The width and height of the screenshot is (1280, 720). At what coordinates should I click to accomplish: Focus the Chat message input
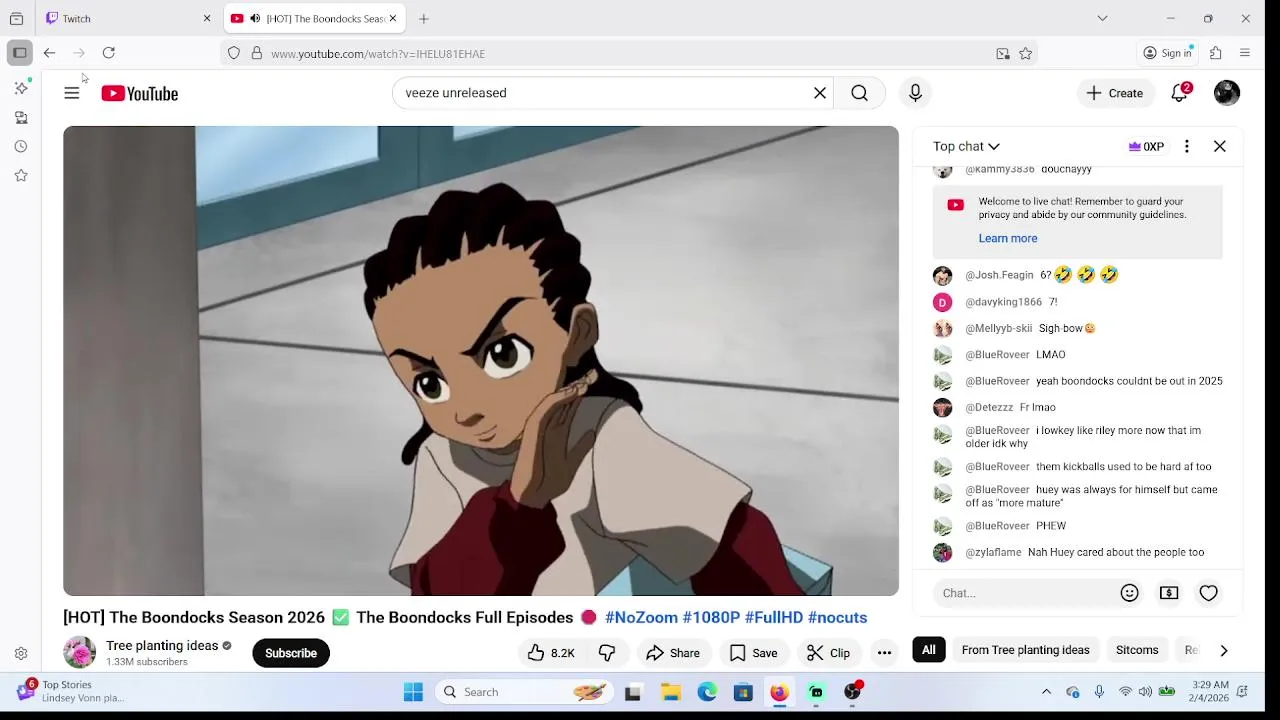1022,593
